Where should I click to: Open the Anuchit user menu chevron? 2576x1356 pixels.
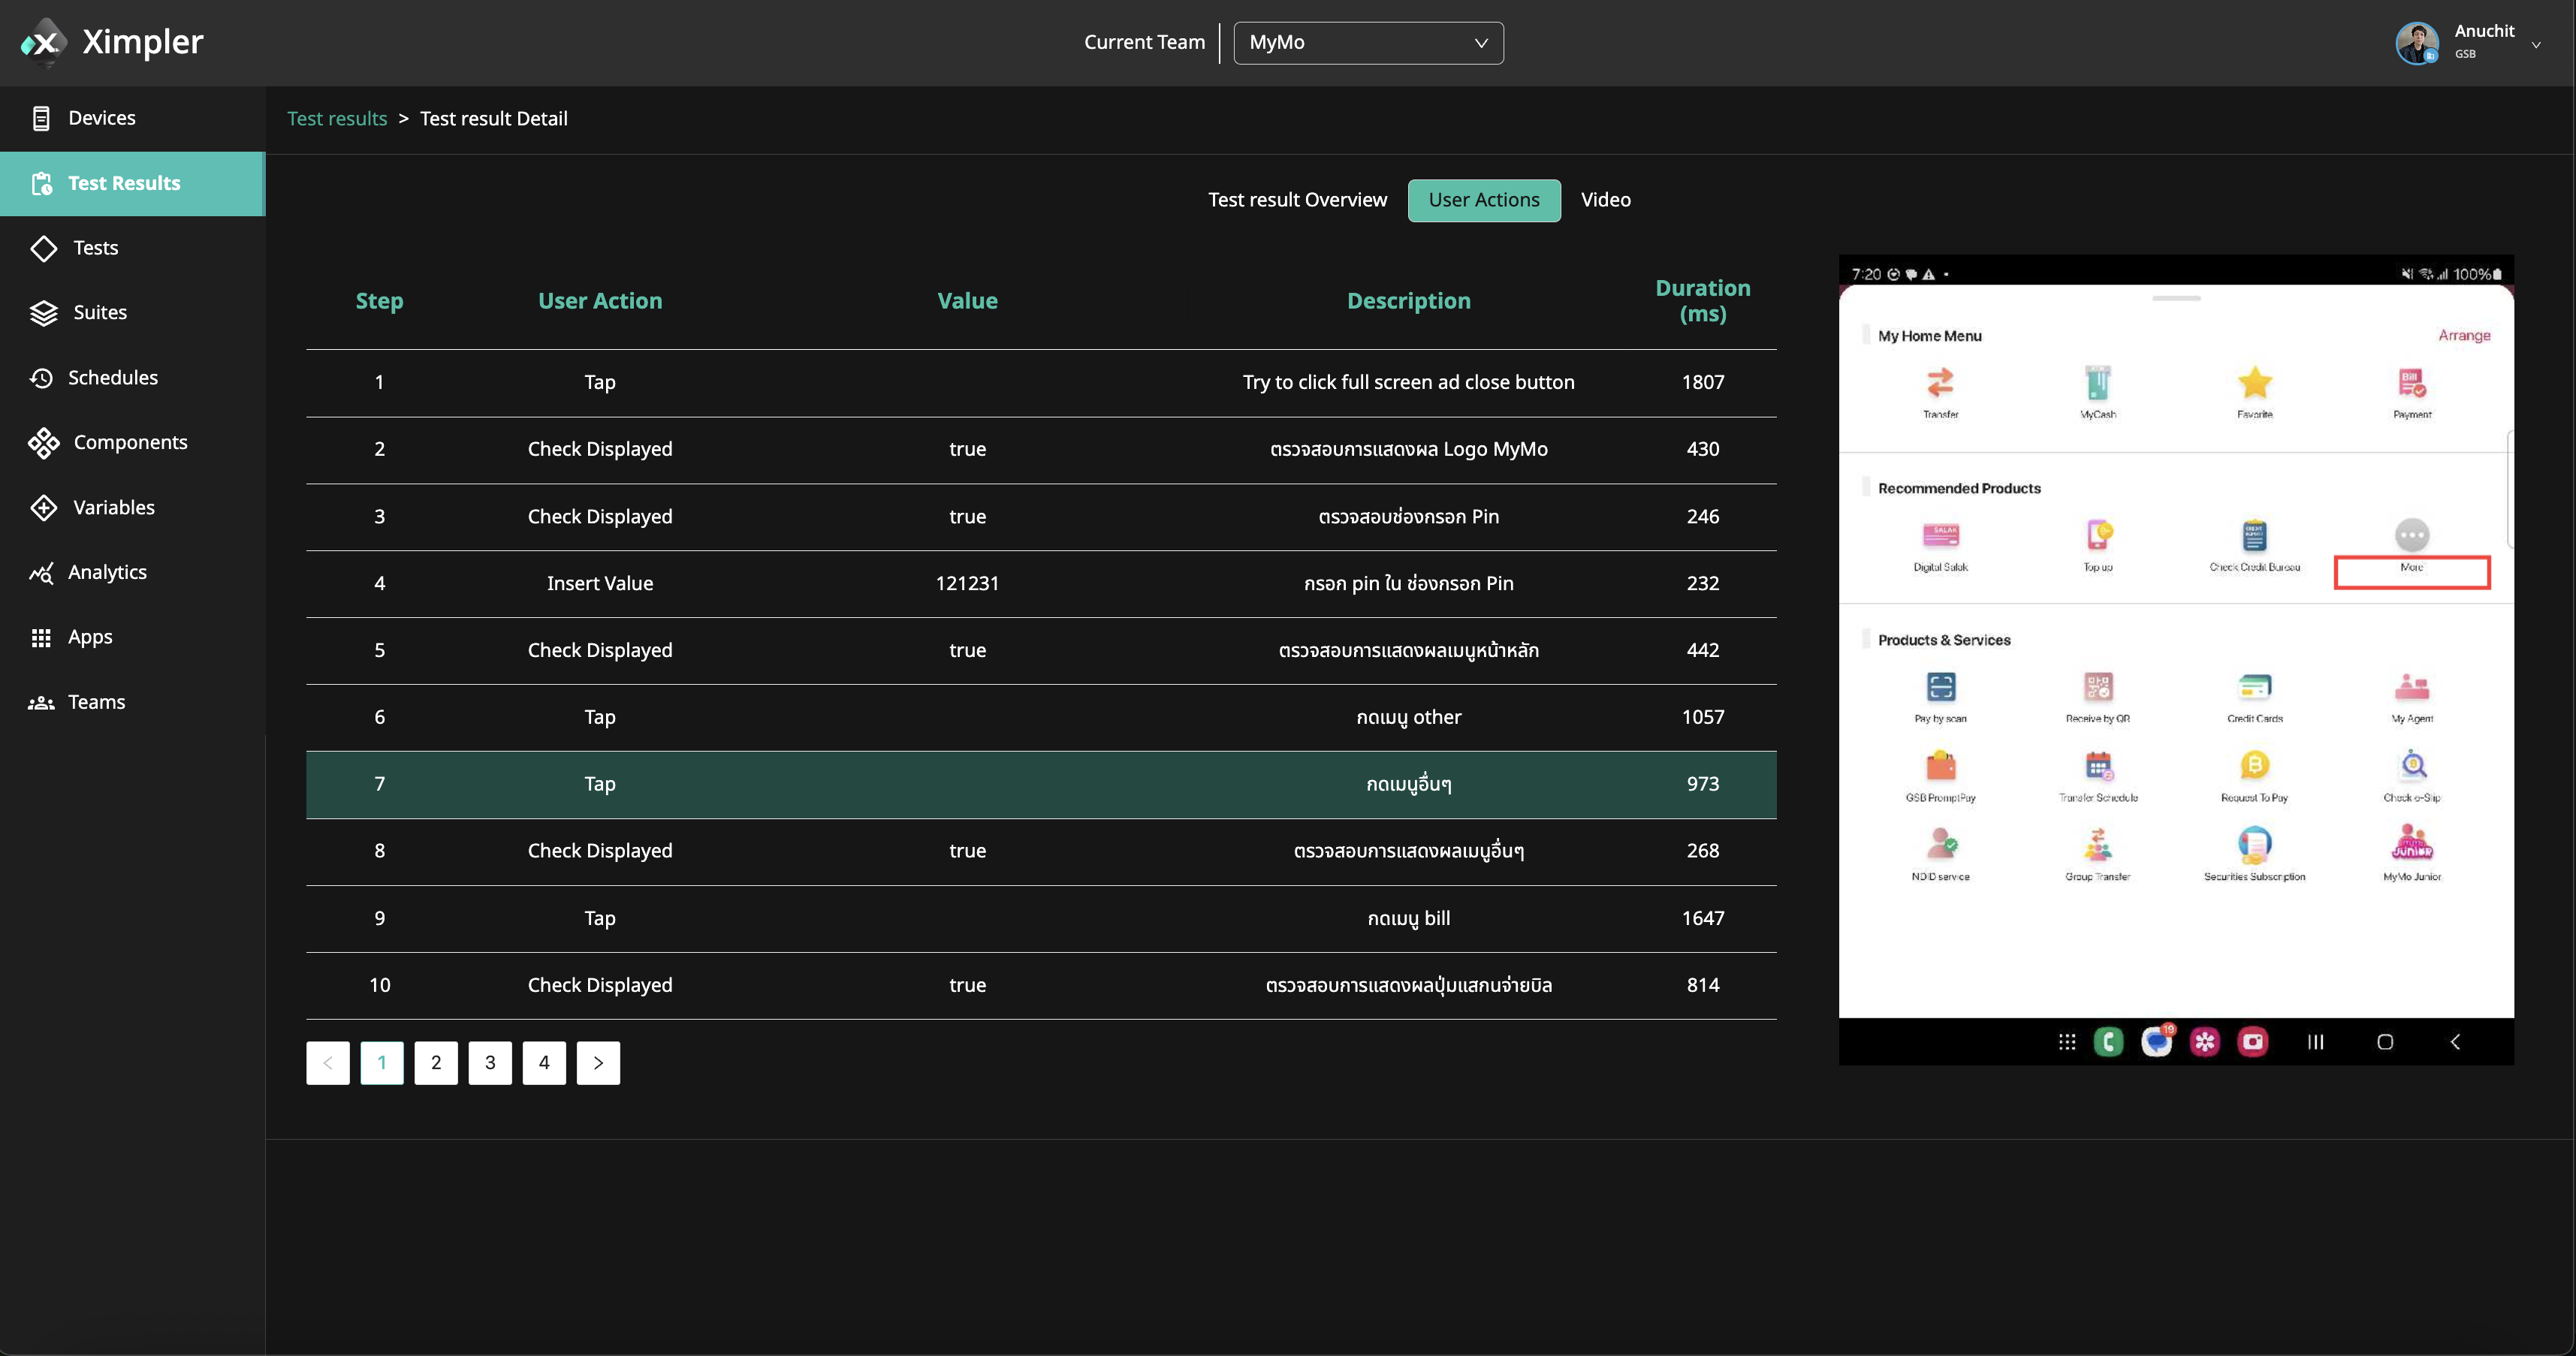click(x=2535, y=44)
